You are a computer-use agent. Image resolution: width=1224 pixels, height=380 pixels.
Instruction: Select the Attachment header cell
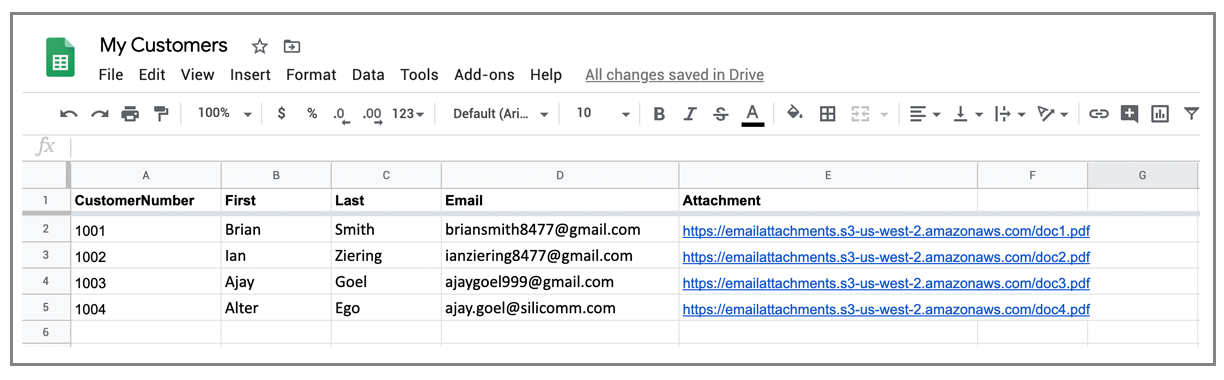(x=828, y=200)
